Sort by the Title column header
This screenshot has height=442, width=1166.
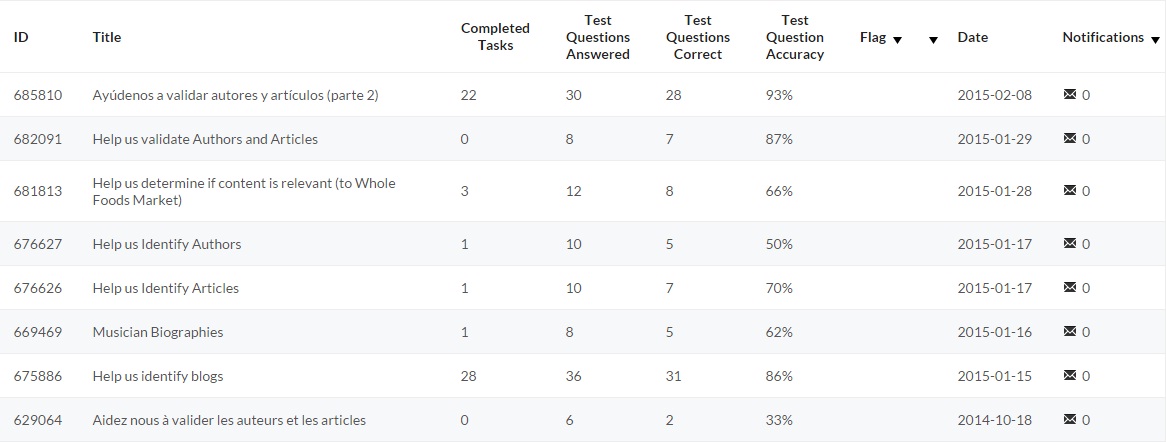coord(107,37)
